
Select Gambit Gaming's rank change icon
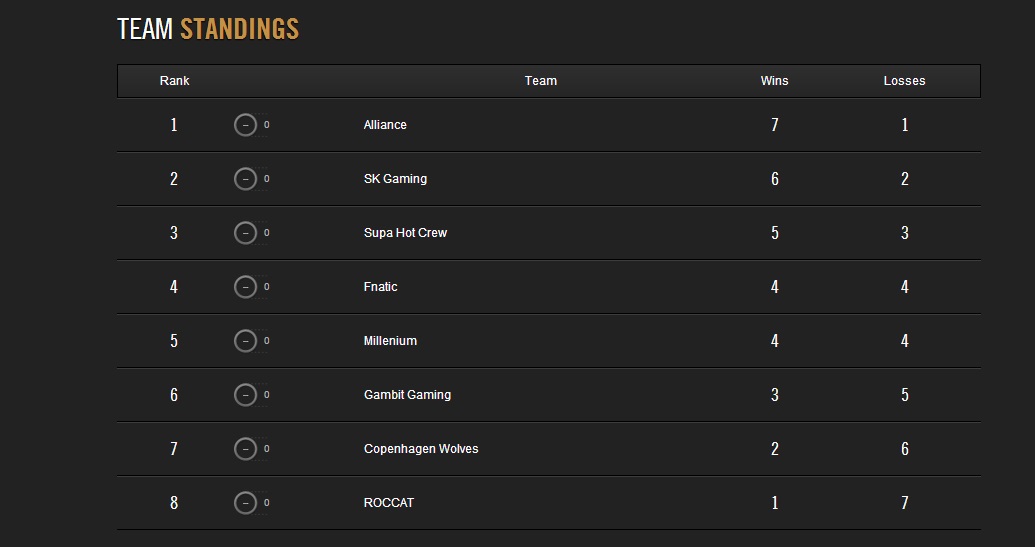(x=245, y=395)
